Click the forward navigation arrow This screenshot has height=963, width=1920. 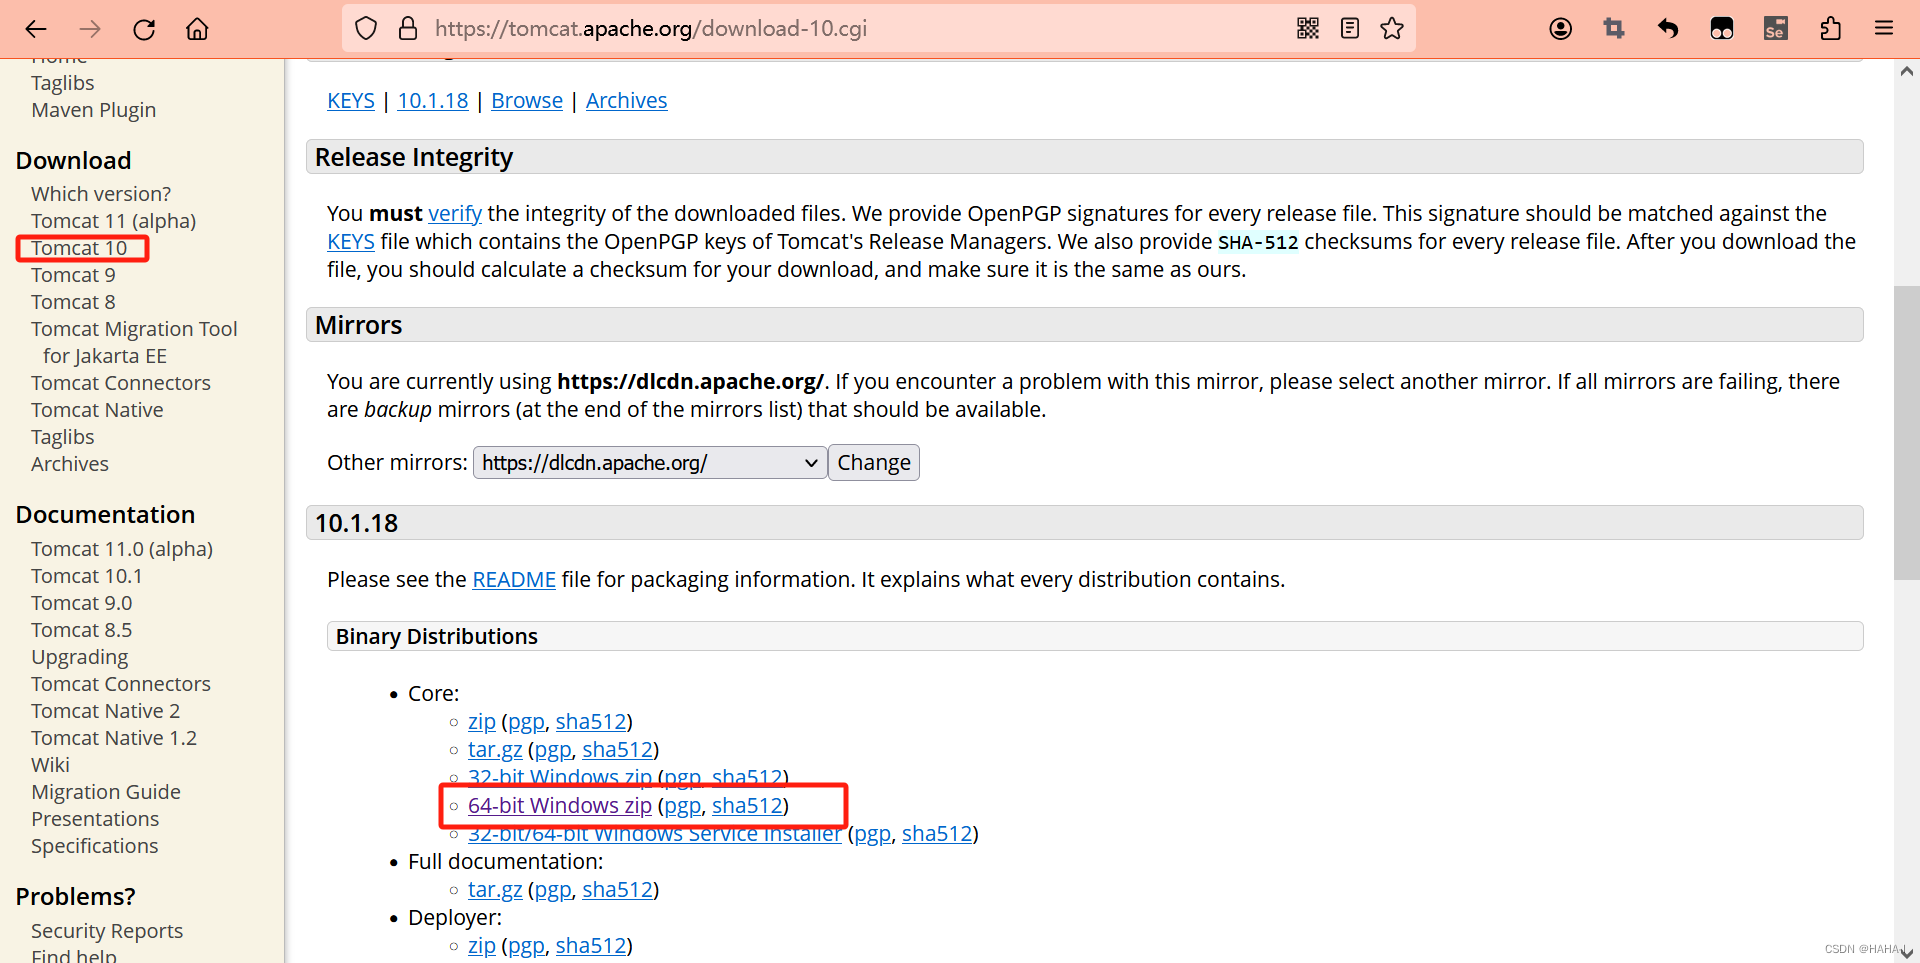click(x=90, y=29)
